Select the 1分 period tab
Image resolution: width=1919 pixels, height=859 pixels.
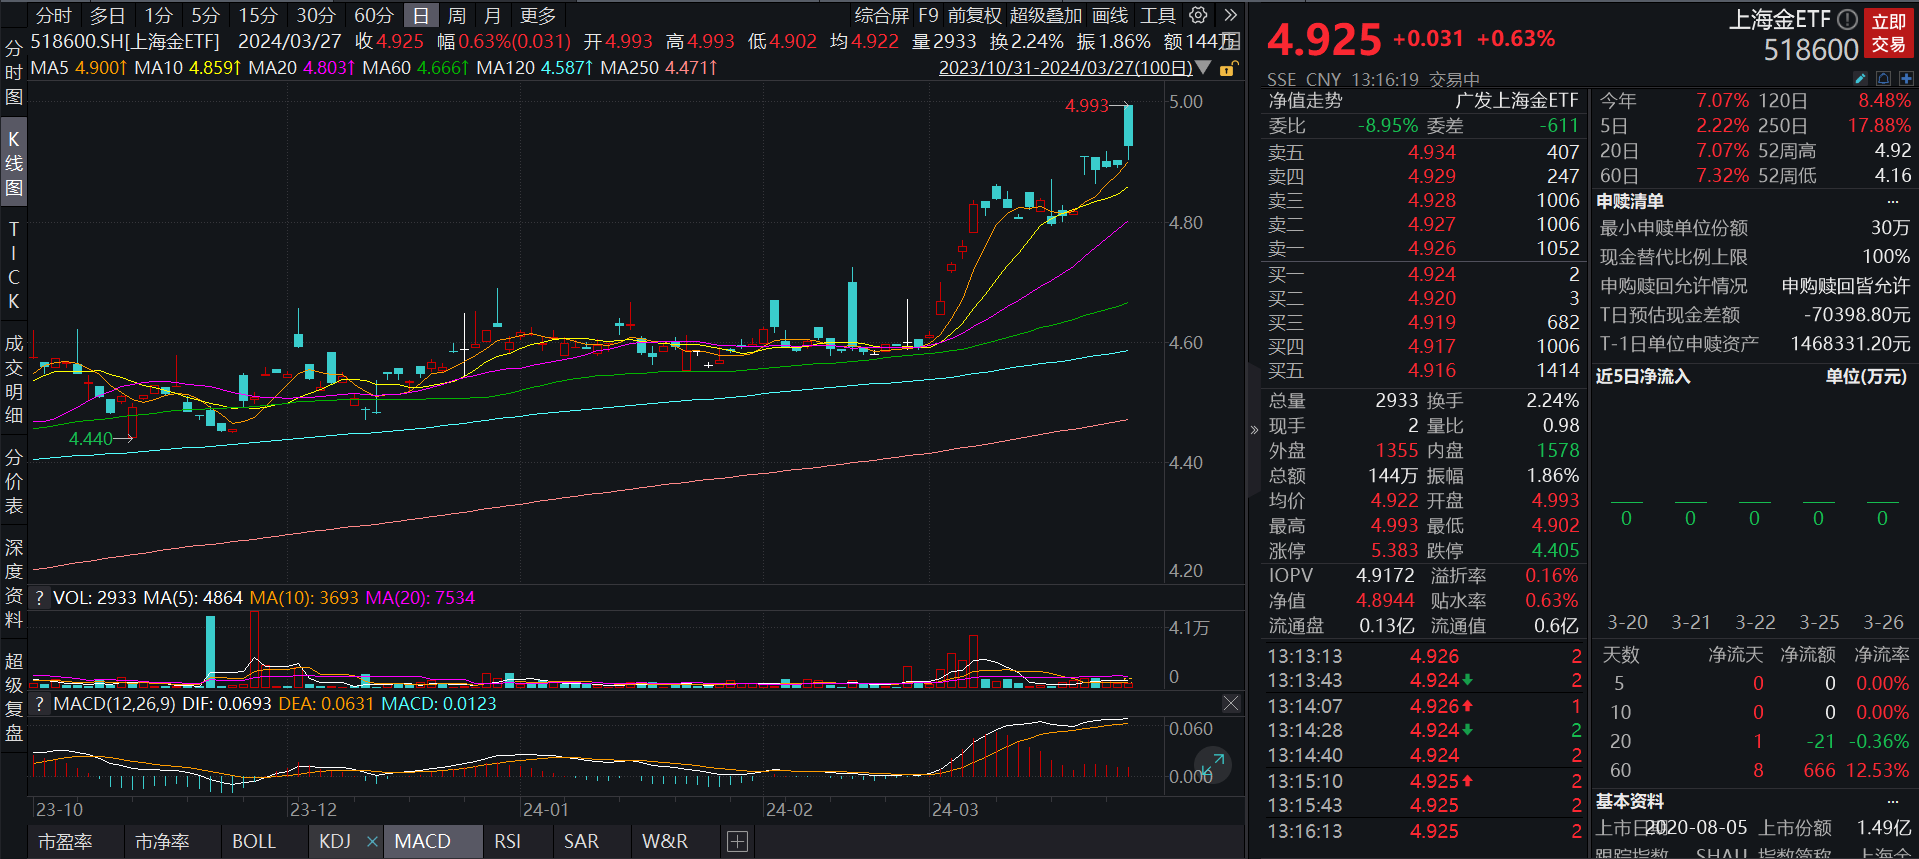click(x=158, y=15)
